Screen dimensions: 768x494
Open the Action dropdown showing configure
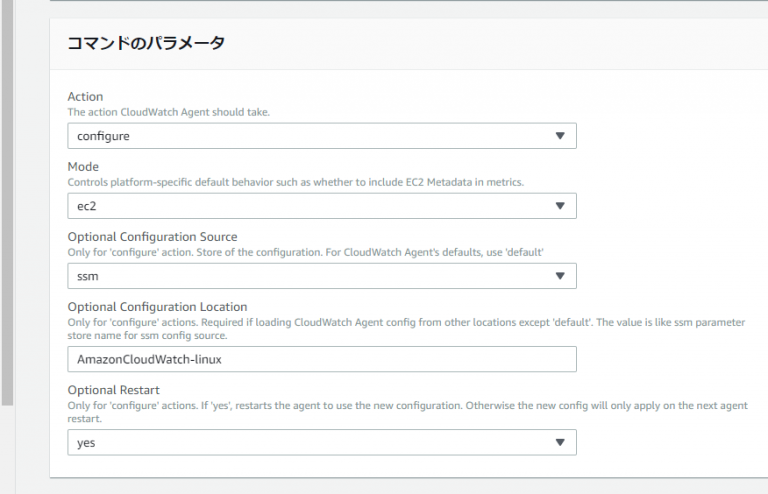[322, 136]
